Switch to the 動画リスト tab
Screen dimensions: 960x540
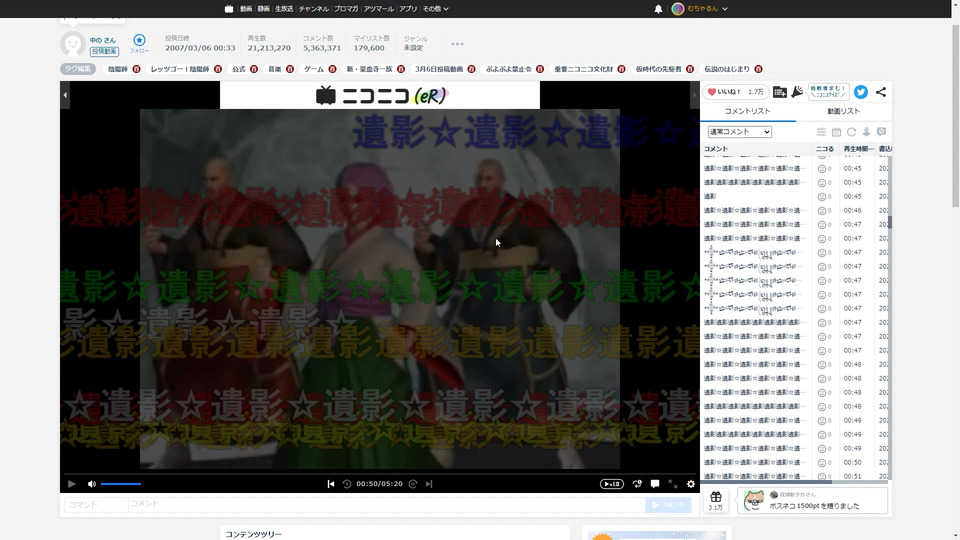pos(844,111)
